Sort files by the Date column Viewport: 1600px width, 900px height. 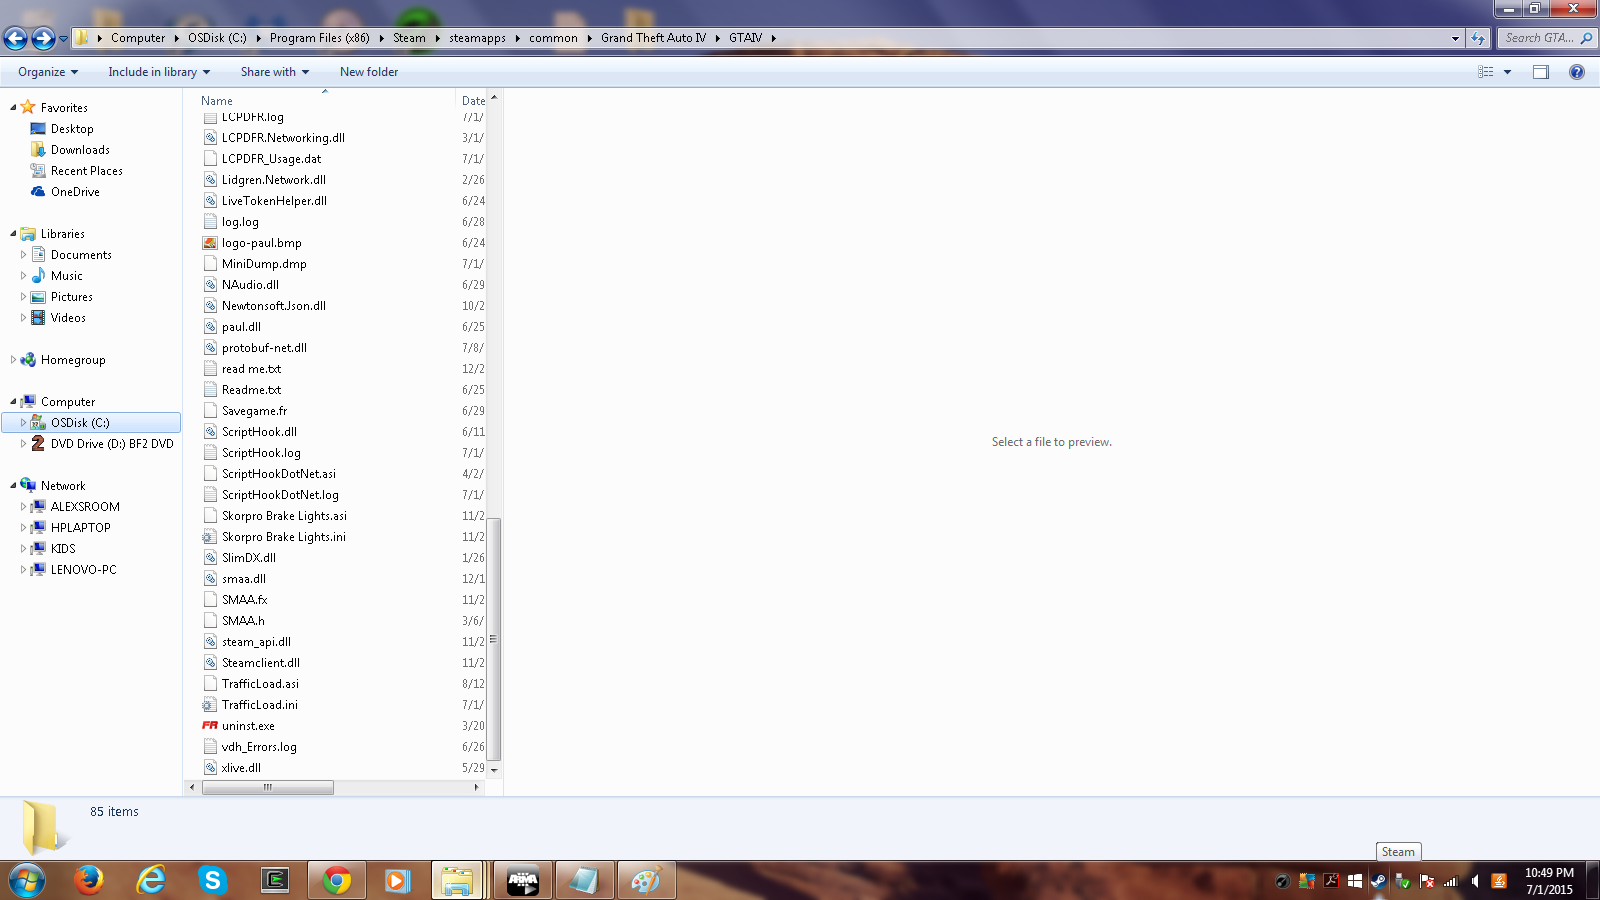tap(472, 100)
